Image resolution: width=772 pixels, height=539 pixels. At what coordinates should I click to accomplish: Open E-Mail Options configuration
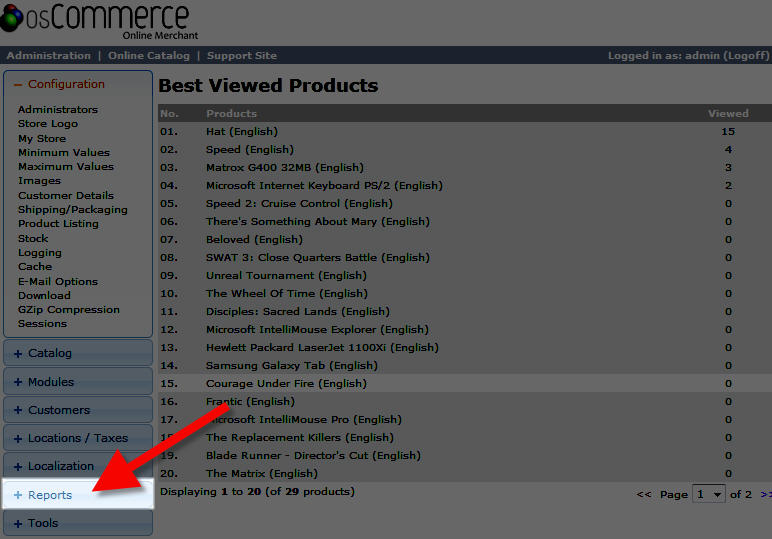[x=57, y=282]
